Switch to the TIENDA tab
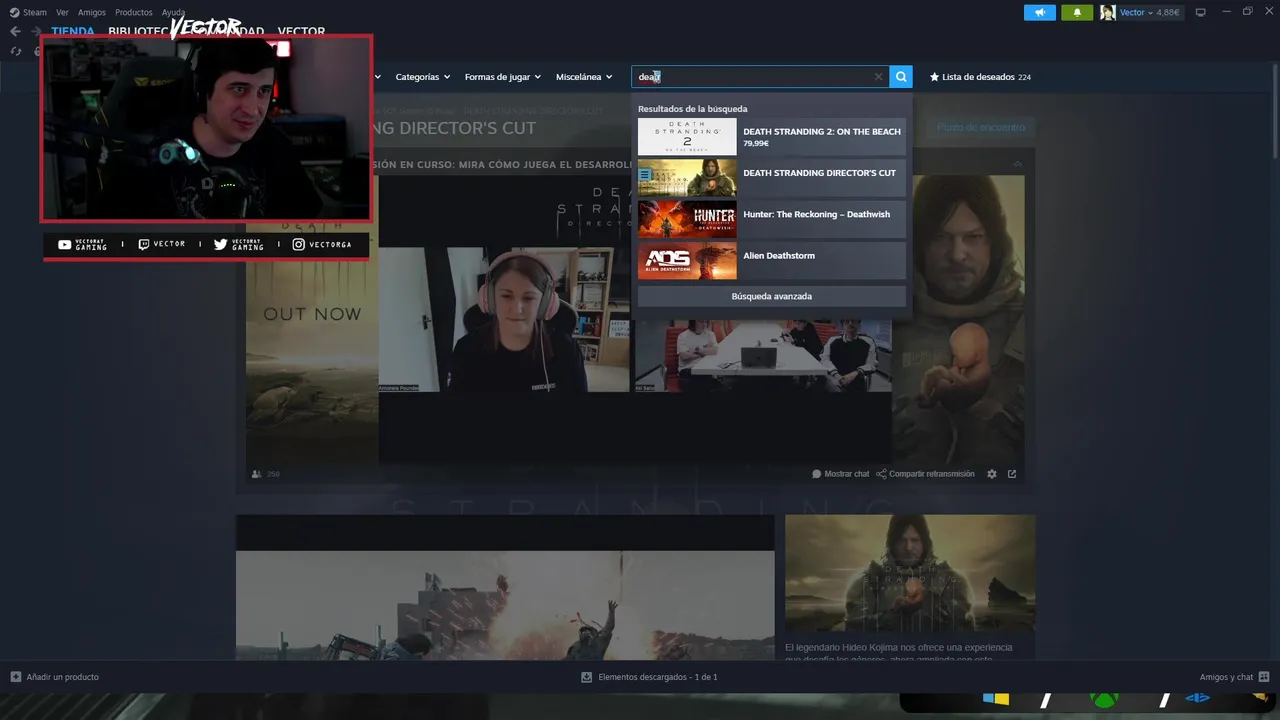 click(x=72, y=32)
